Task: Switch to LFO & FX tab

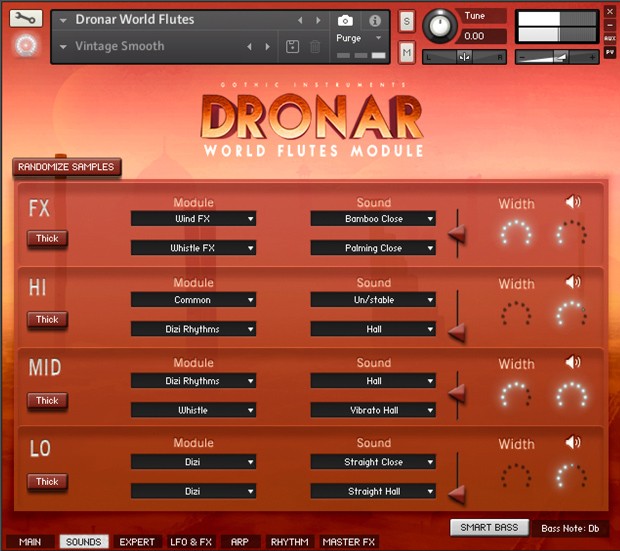Action: tap(191, 542)
